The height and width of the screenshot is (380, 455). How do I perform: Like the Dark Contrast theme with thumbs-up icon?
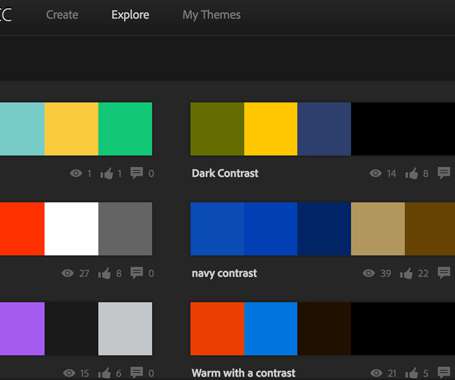412,173
